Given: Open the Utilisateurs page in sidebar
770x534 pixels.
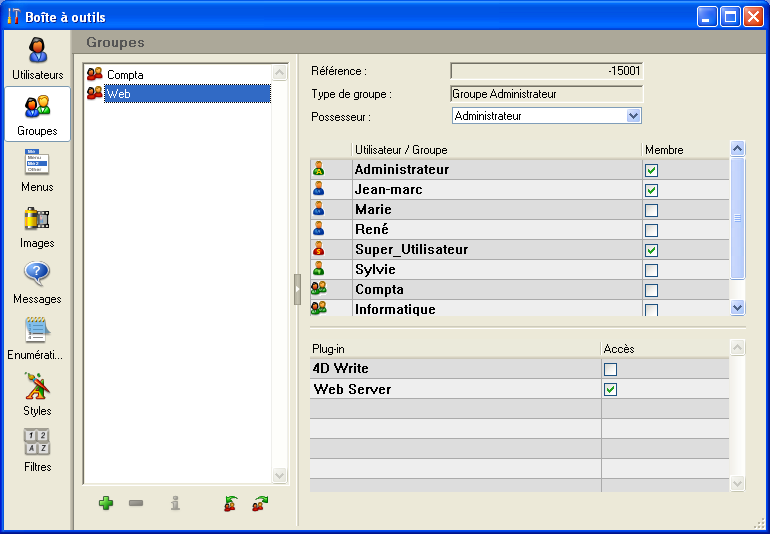Looking at the screenshot, I should click(x=37, y=58).
